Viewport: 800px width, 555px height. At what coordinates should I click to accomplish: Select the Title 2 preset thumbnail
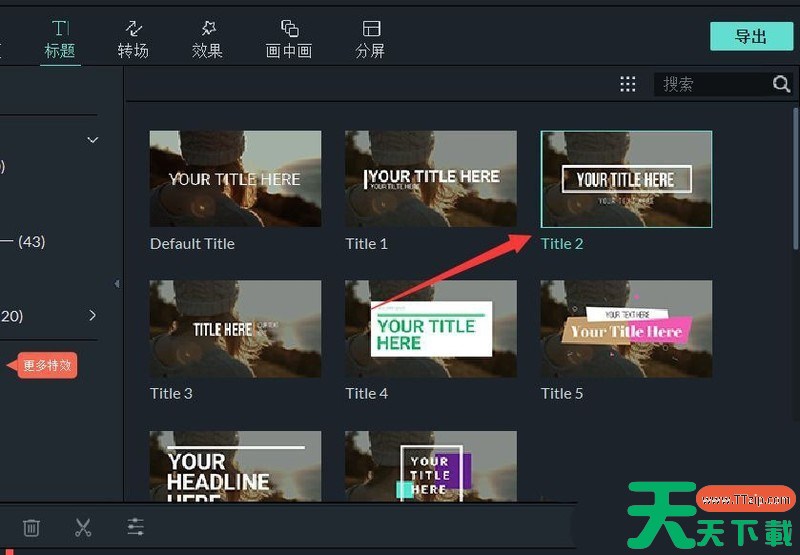click(626, 179)
